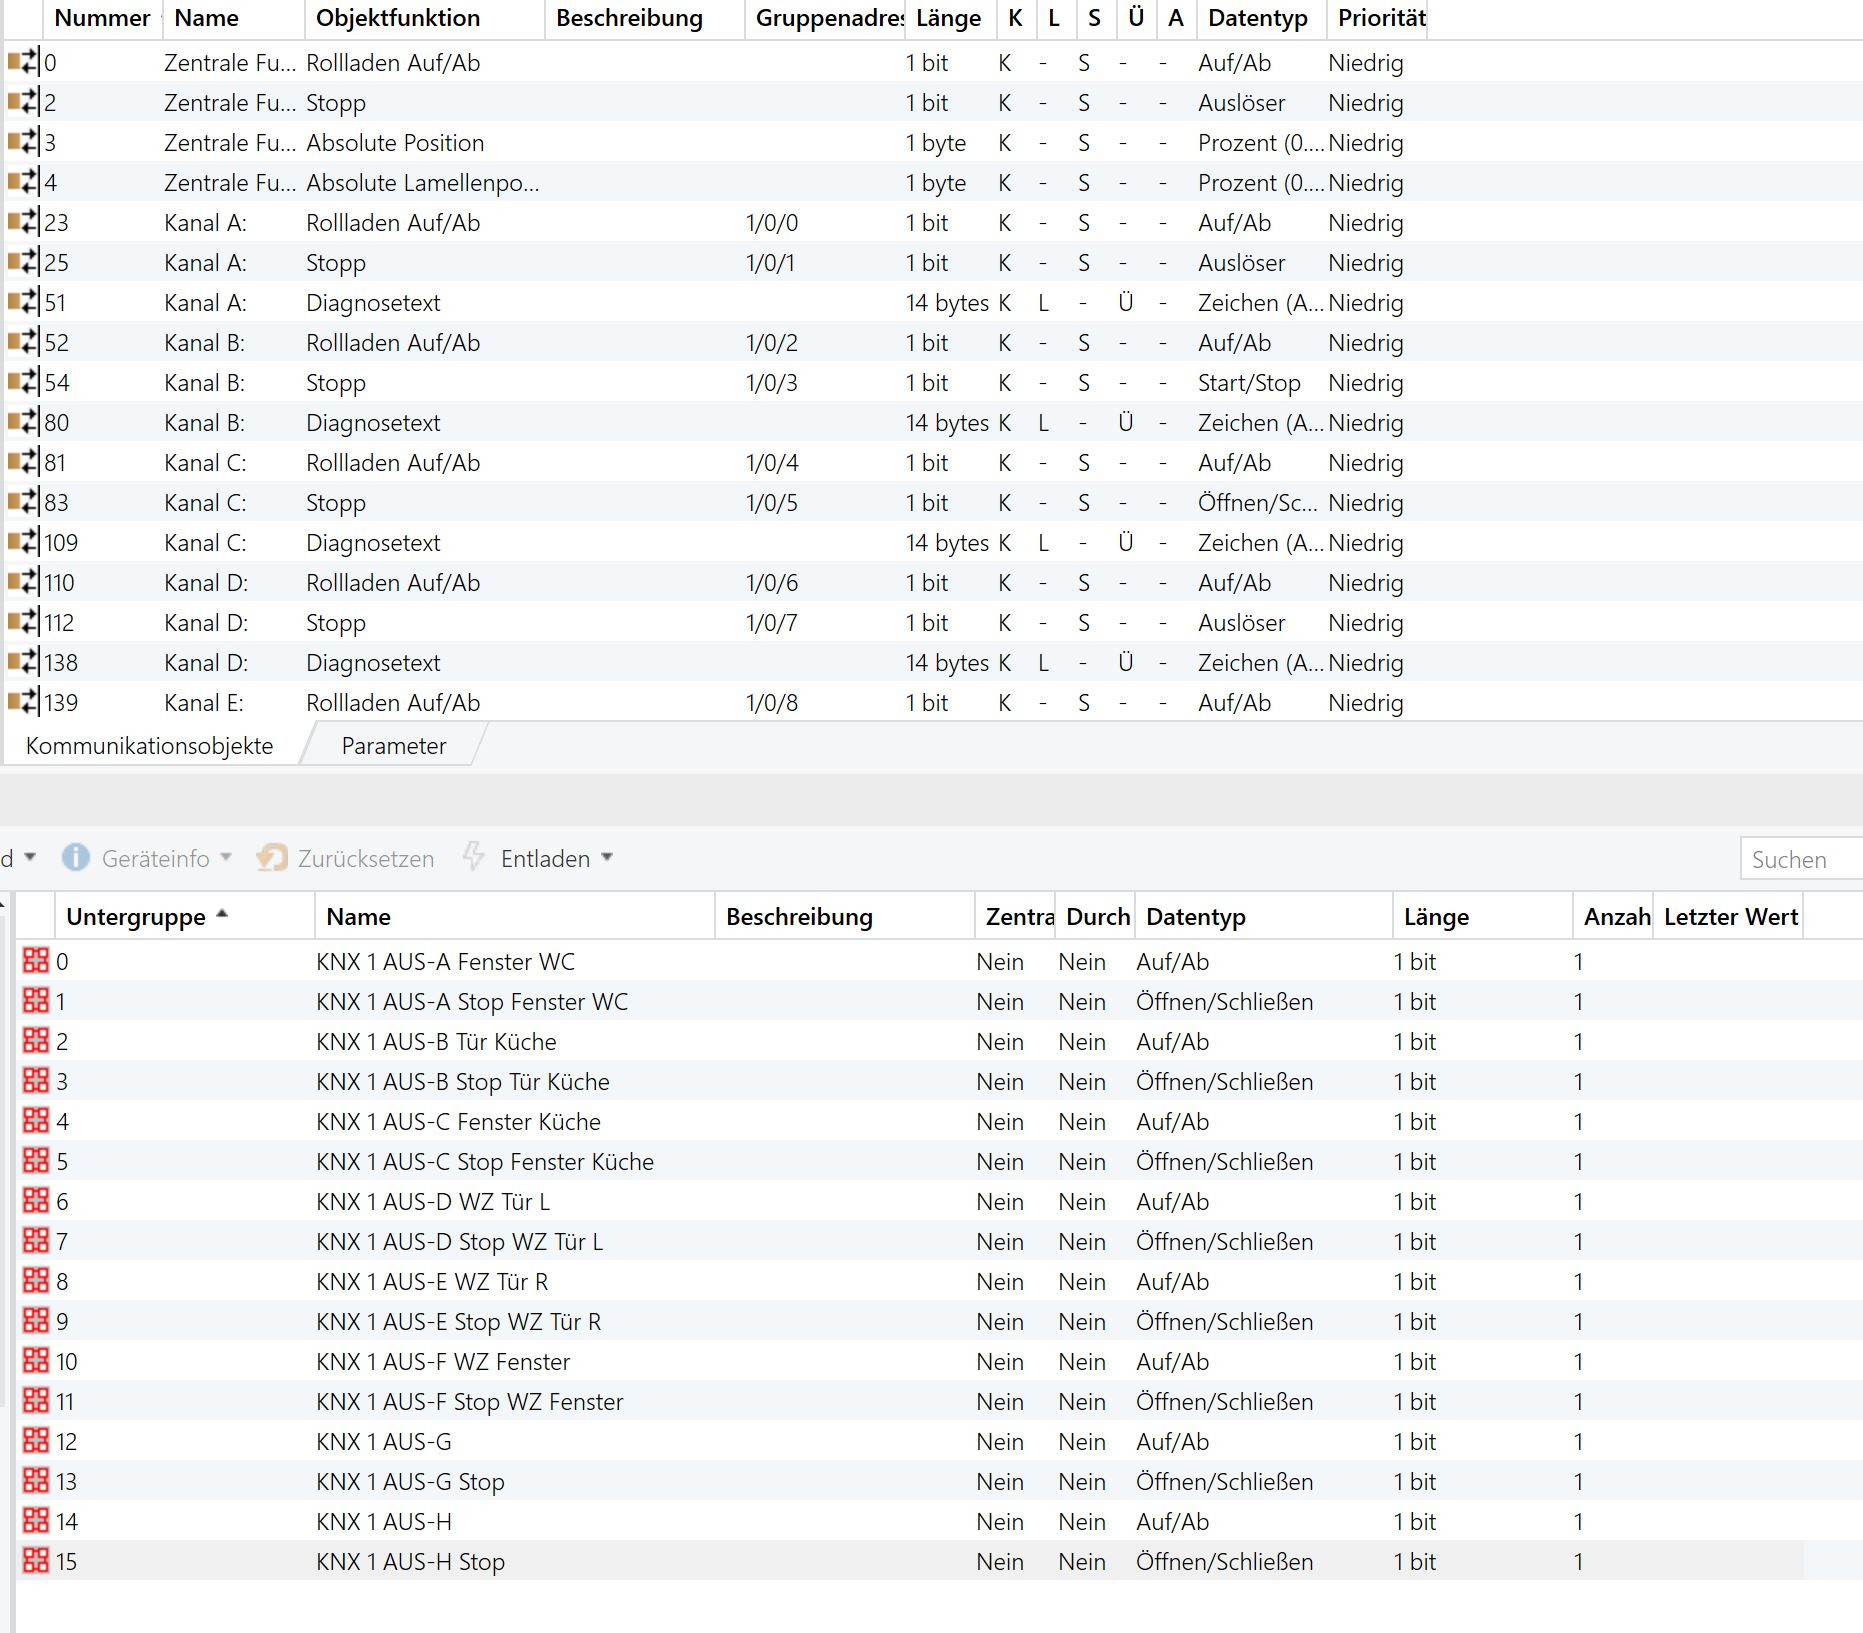This screenshot has height=1633, width=1863.
Task: Open the Geräteinfo dropdown arrow
Action: [x=226, y=858]
